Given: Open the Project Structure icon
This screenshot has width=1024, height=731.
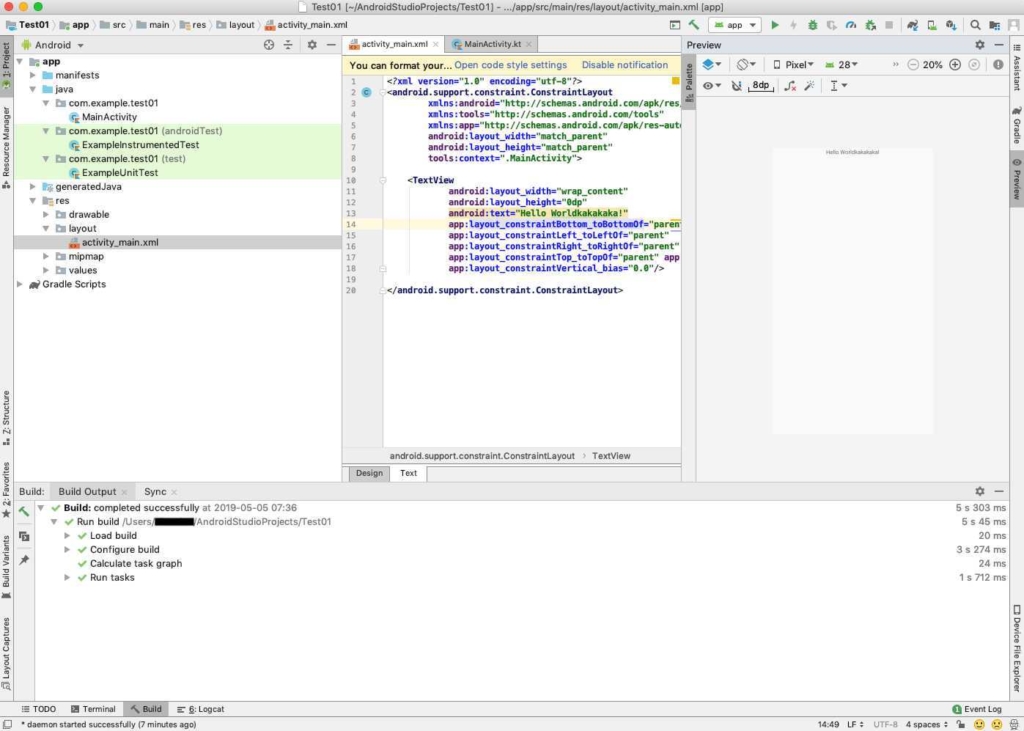Looking at the screenshot, I should (995, 25).
